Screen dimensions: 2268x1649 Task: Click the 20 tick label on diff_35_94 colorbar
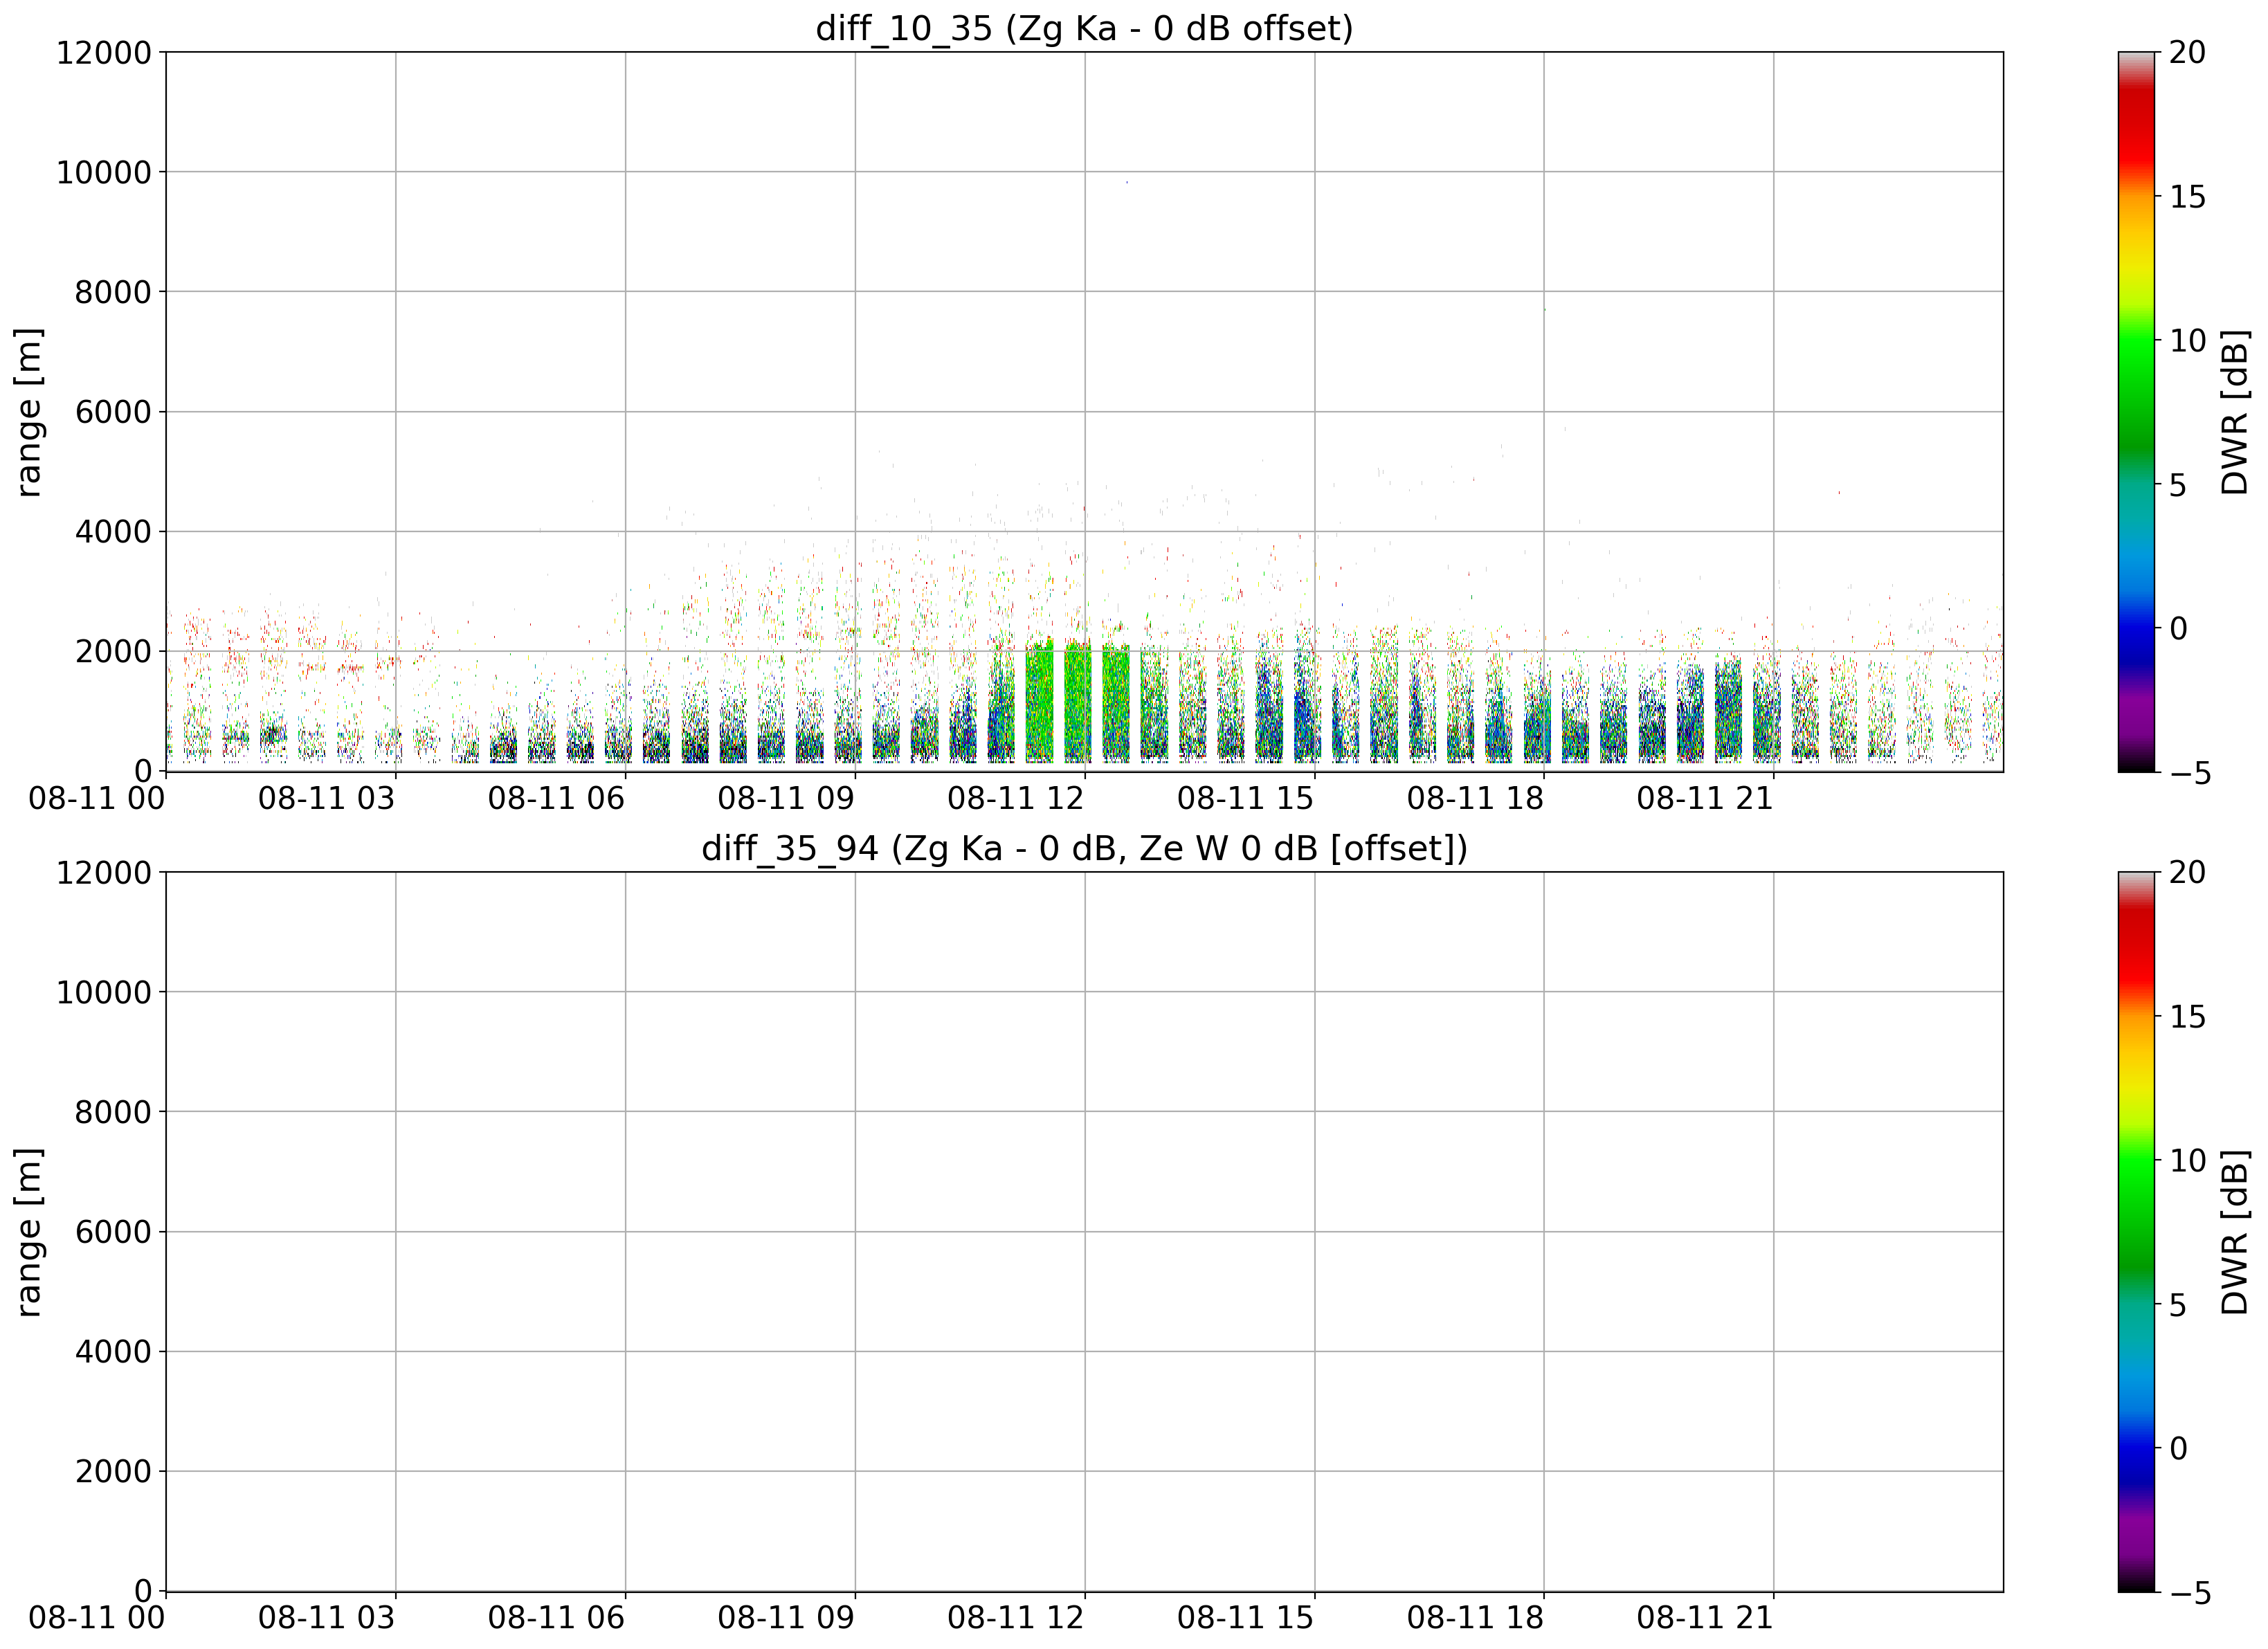(x=2187, y=872)
